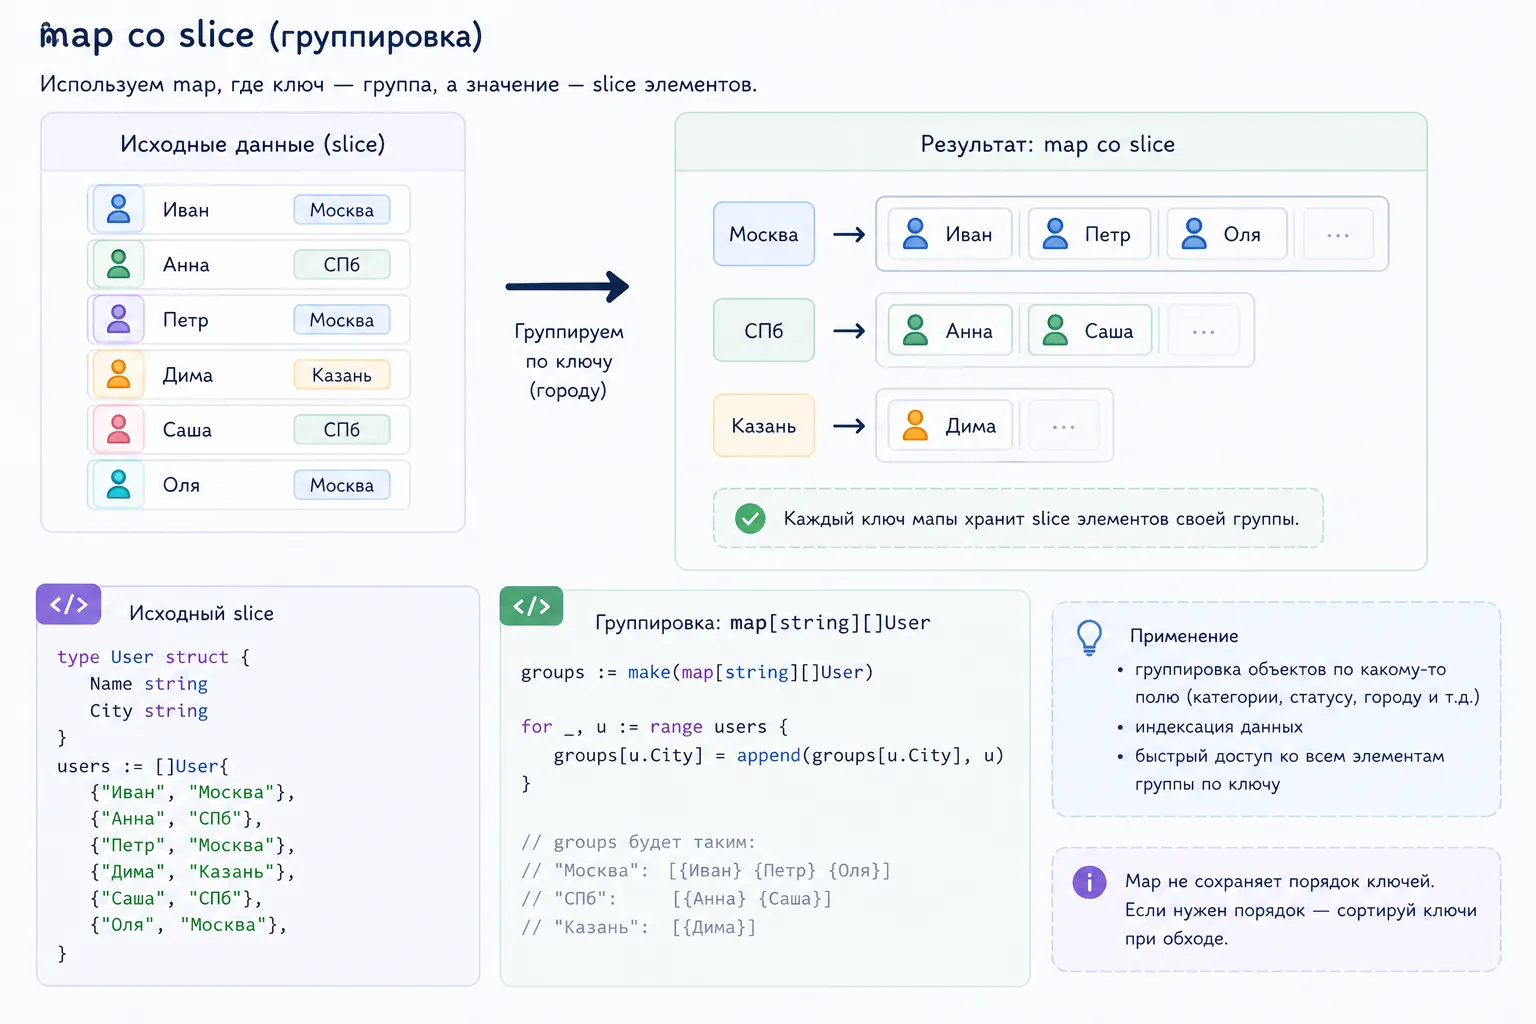
Task: Select the Казань key box in result map
Action: click(x=764, y=426)
